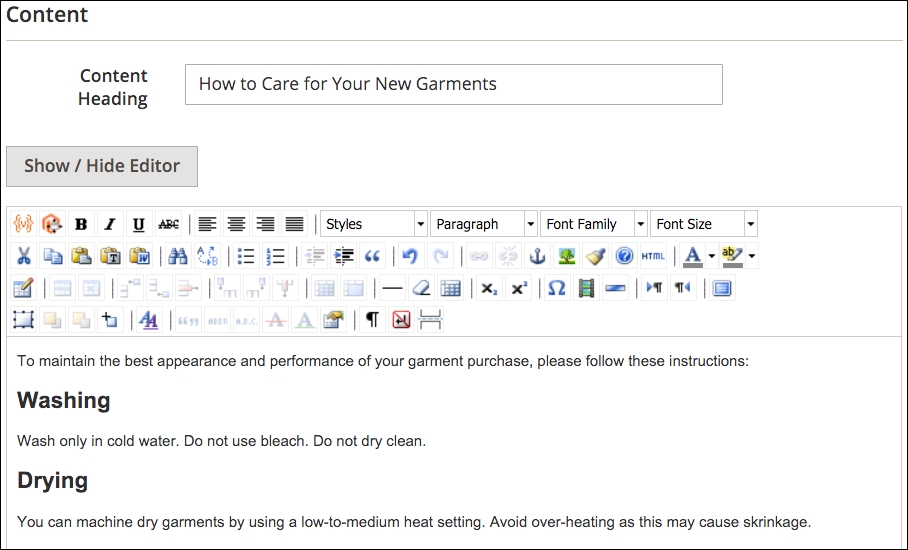The height and width of the screenshot is (550, 908).
Task: Open attributes editor with the hand icon
Action: point(334,320)
